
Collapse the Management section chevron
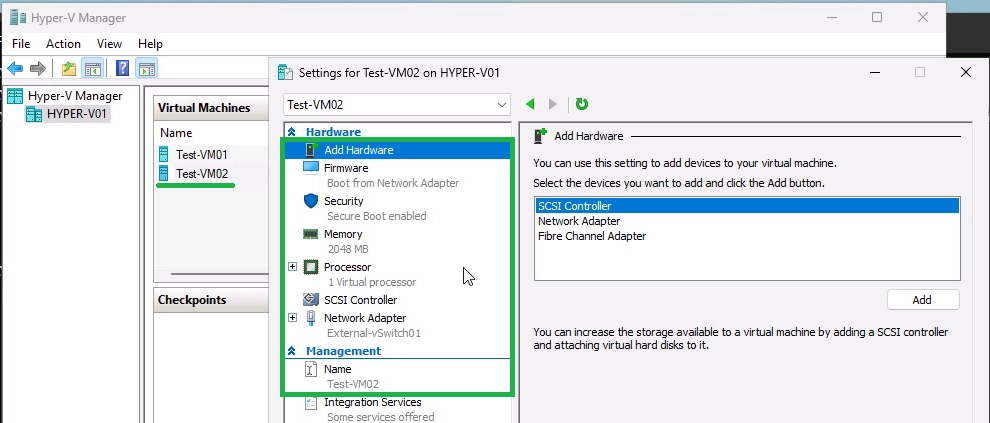click(292, 351)
